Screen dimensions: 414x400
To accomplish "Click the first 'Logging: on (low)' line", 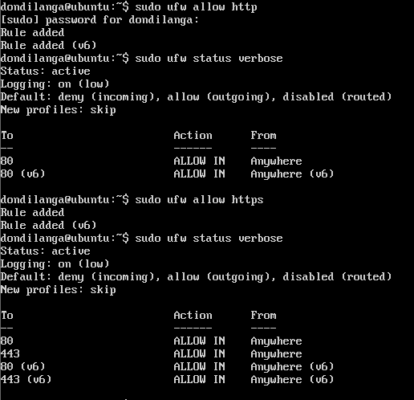I will click(55, 84).
